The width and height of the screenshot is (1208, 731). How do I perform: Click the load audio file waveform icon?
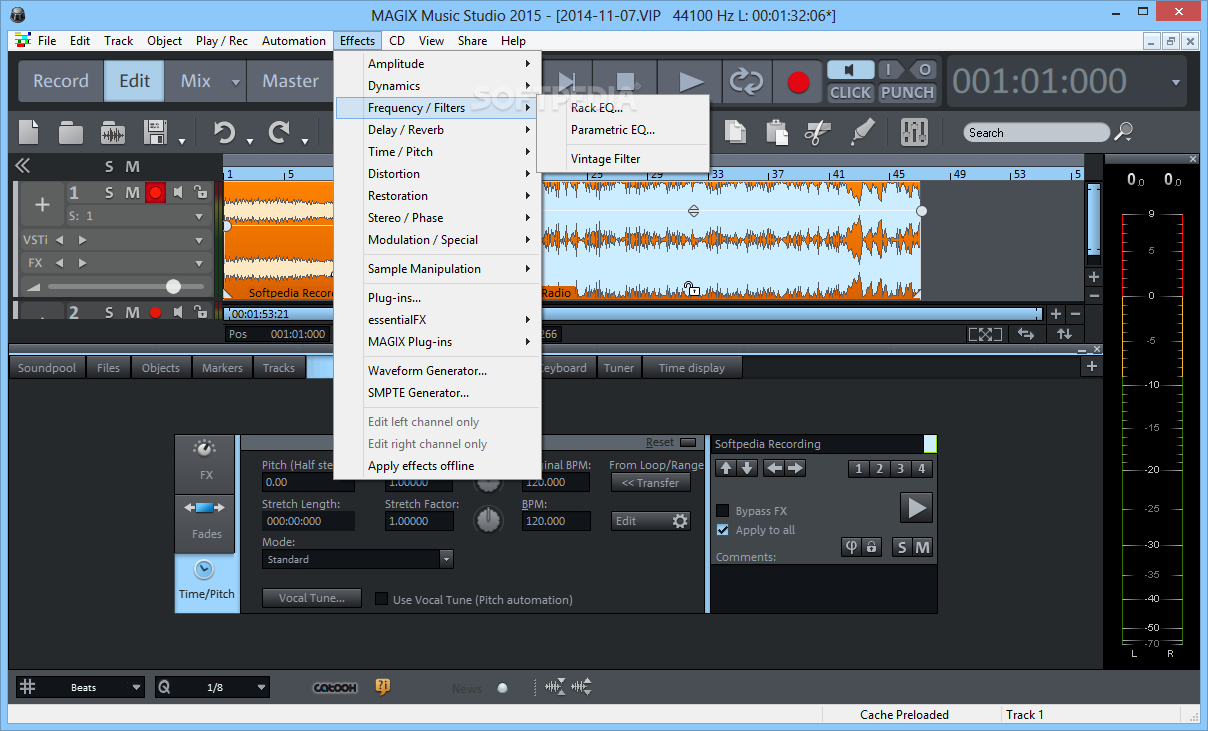[x=113, y=133]
